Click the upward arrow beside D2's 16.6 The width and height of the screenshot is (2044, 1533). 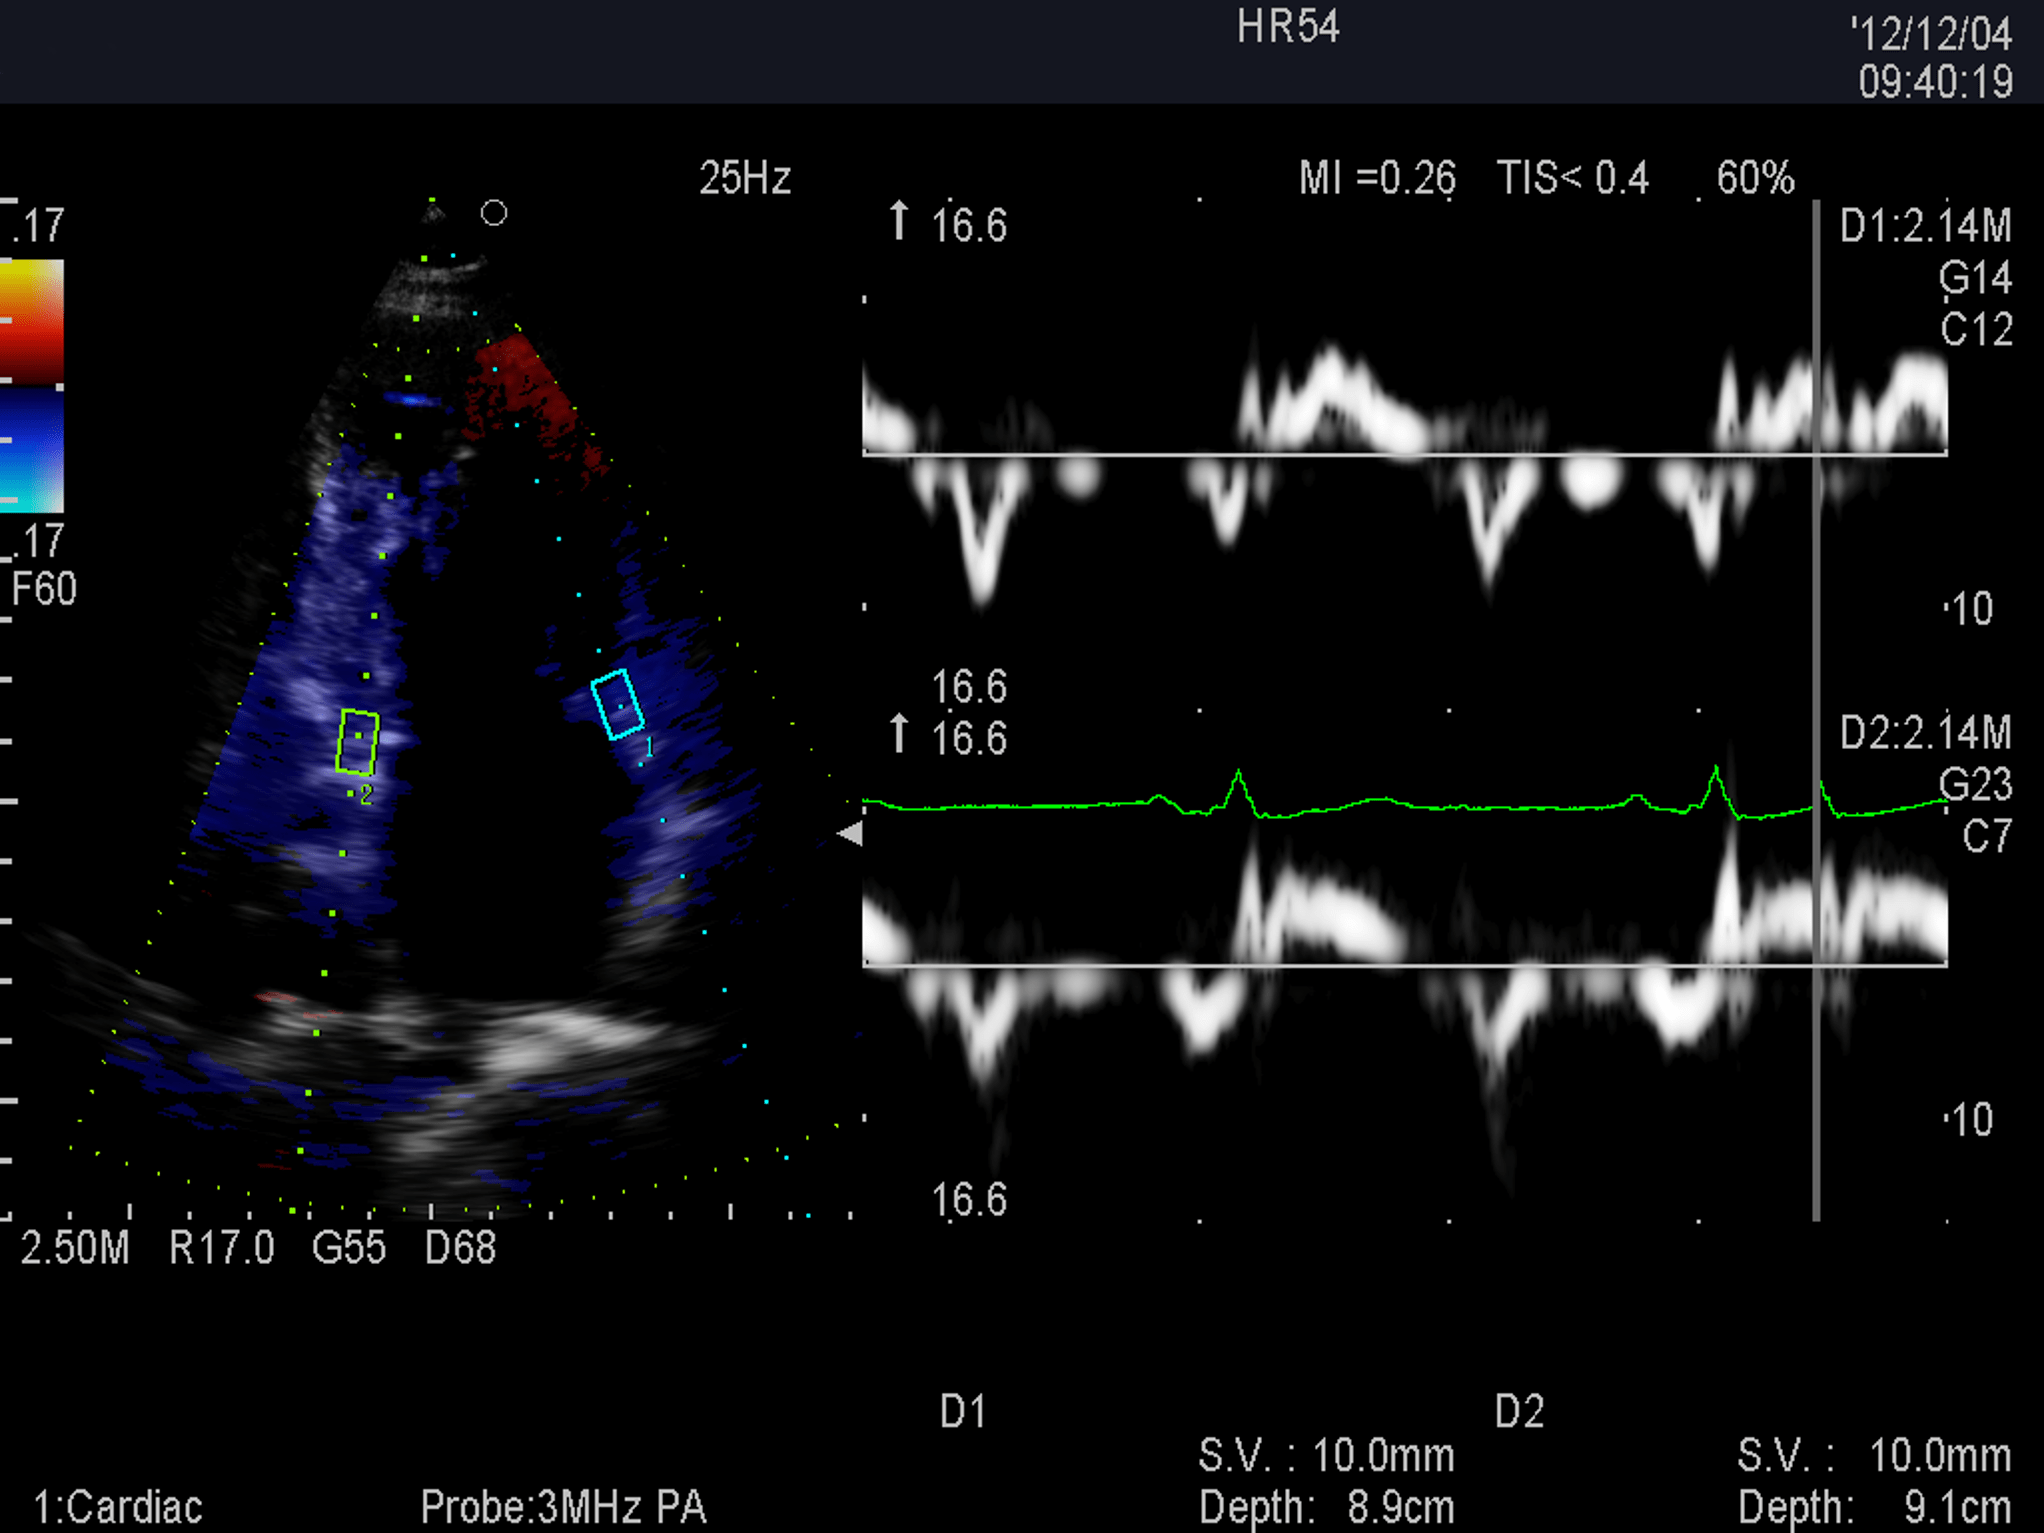(899, 734)
